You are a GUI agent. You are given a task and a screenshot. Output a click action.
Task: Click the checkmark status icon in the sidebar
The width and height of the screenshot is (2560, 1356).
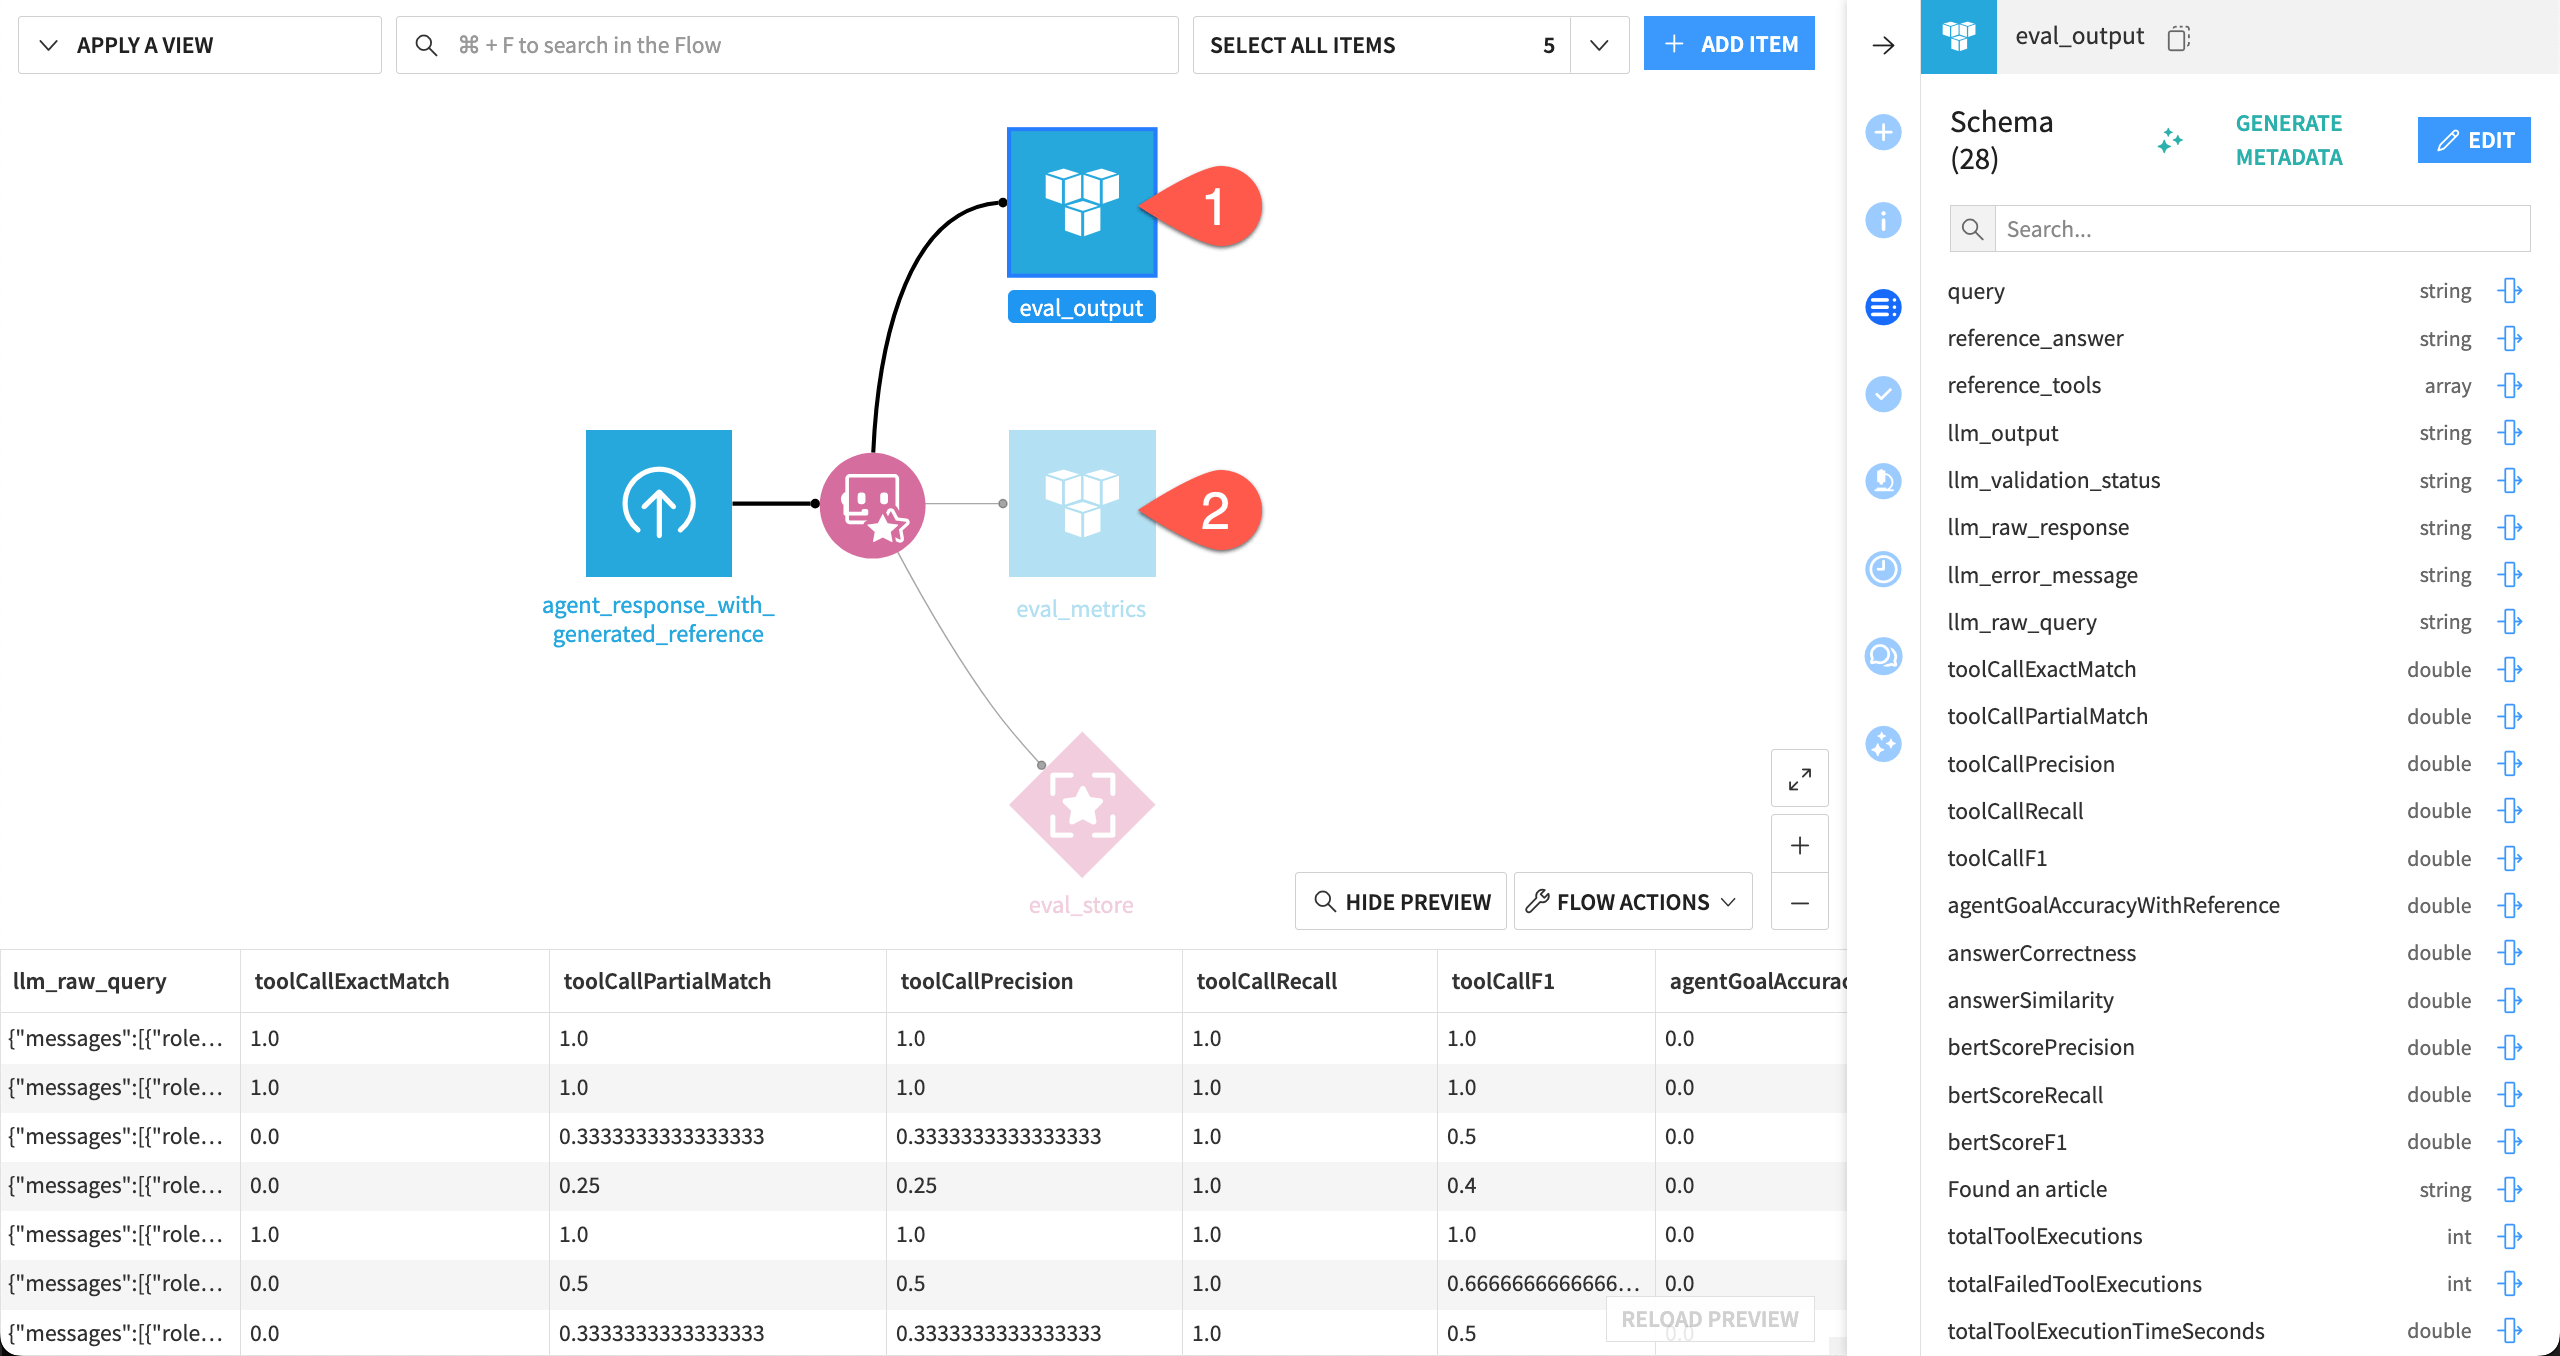1883,395
